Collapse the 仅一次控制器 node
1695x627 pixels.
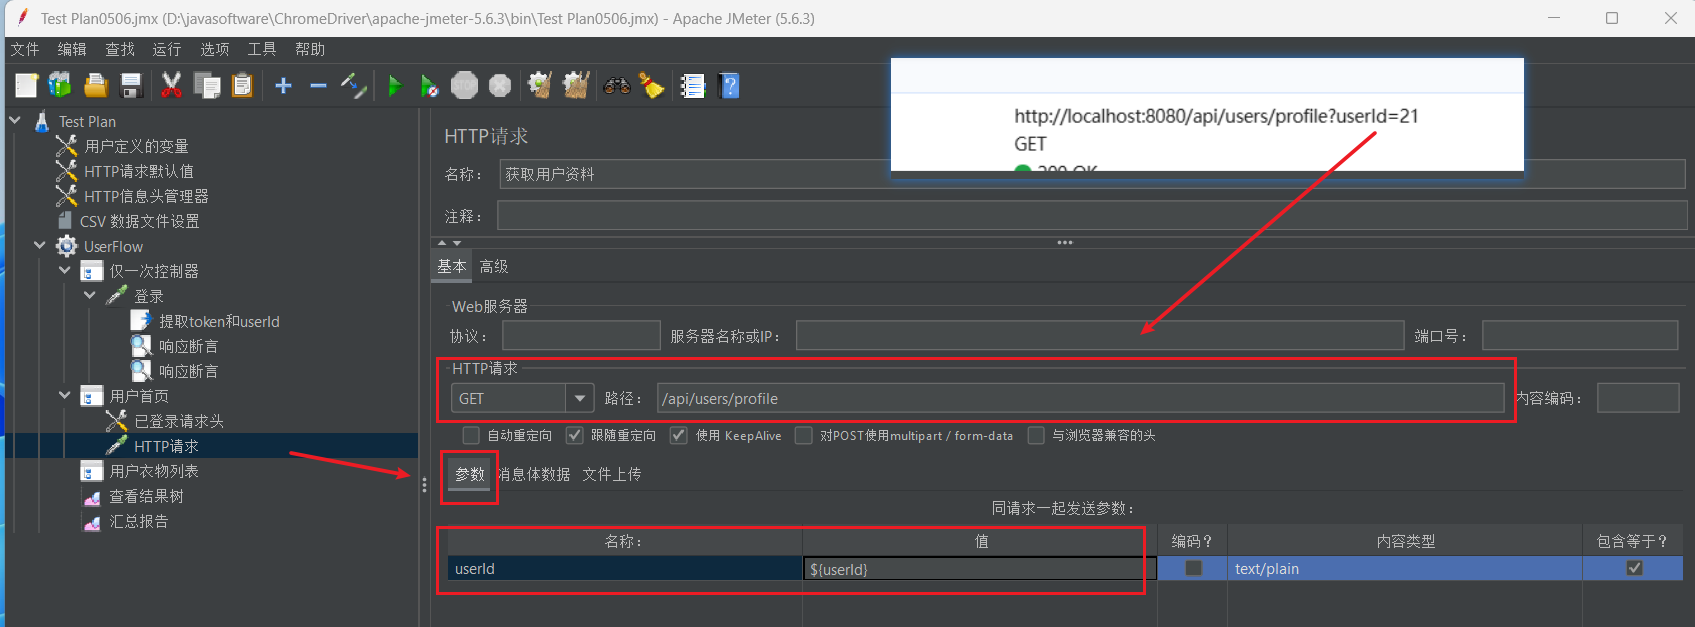tap(65, 271)
